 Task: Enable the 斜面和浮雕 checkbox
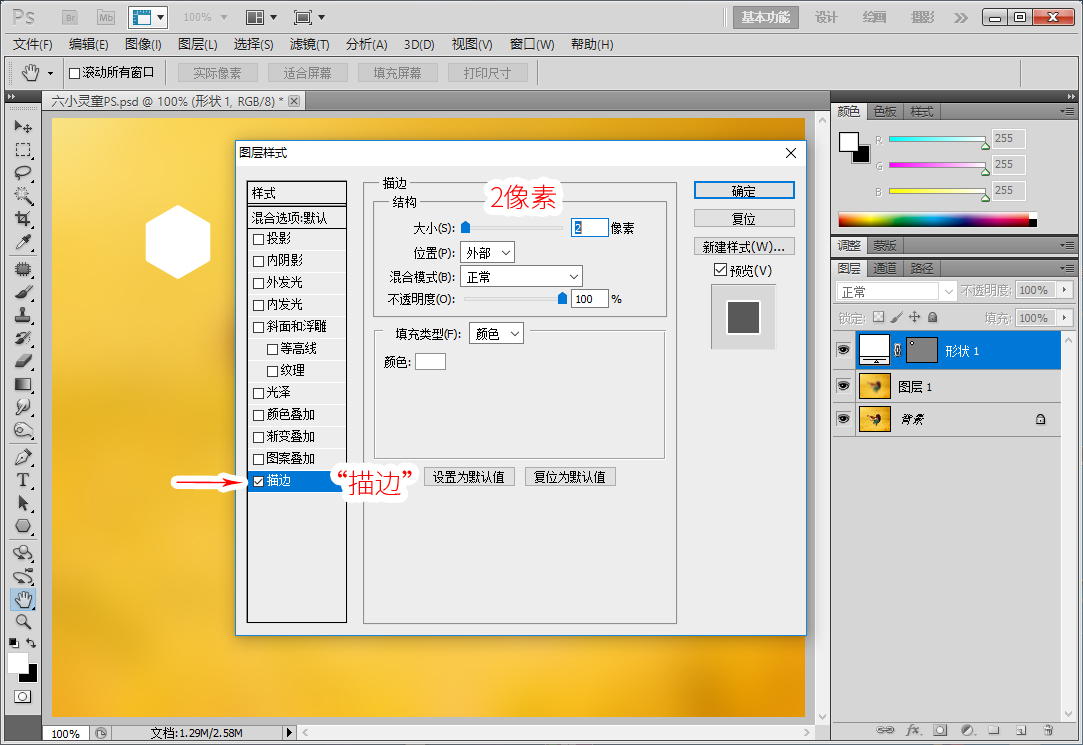[x=258, y=327]
